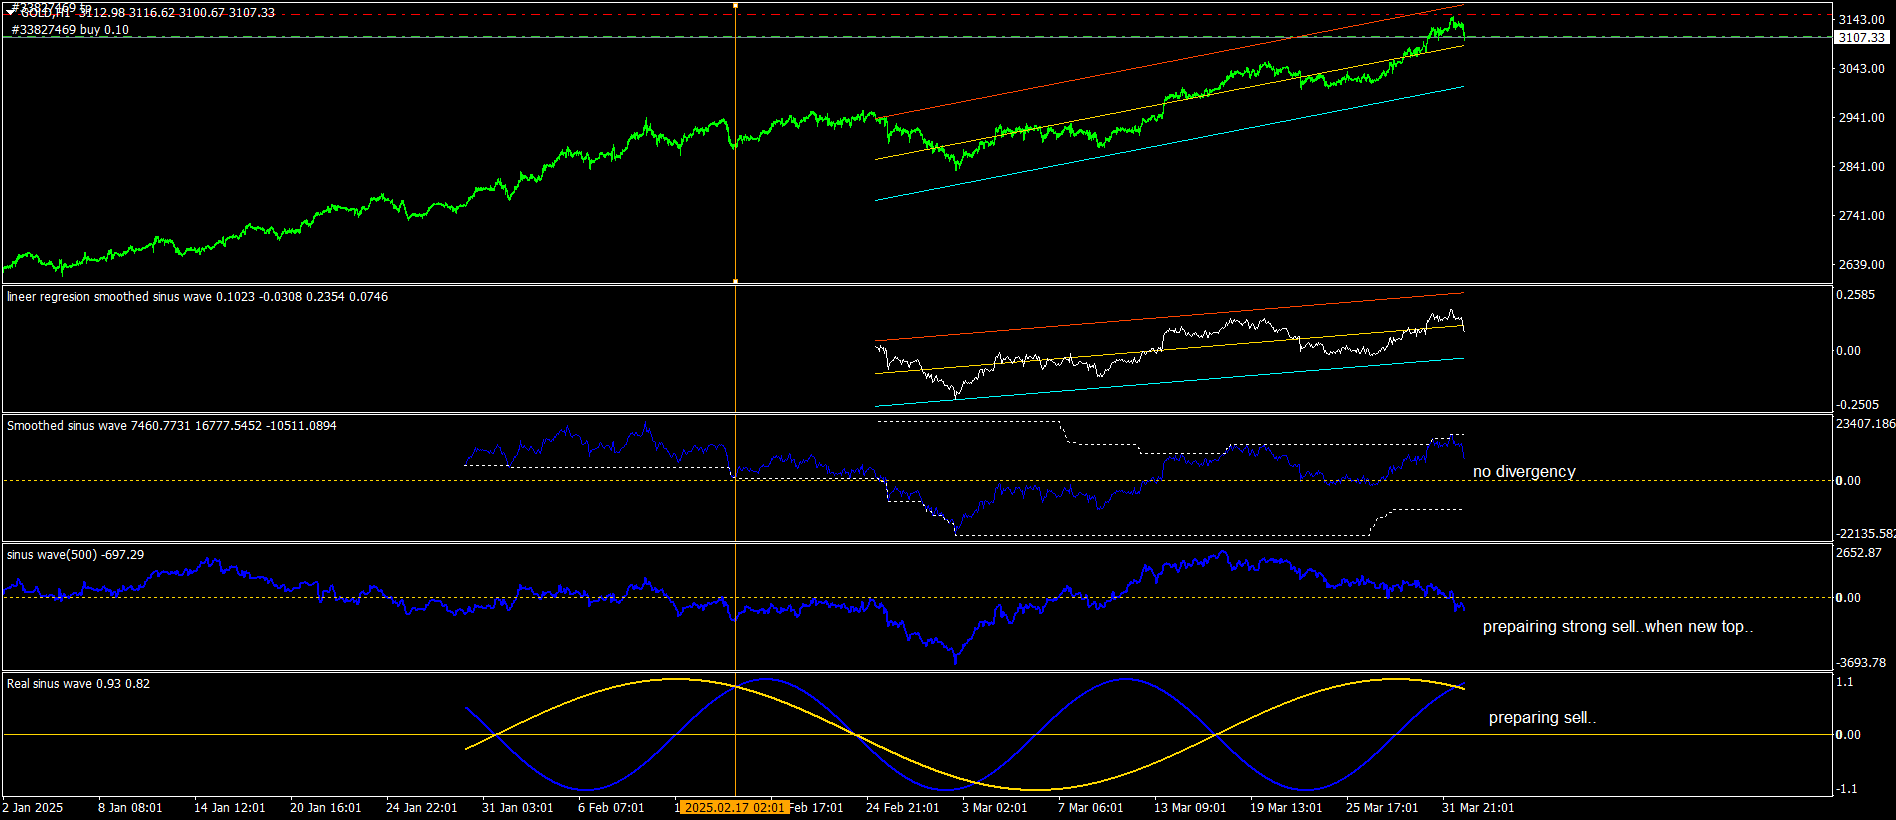This screenshot has width=1896, height=820.
Task: Click the 0.00 level in lineer regresion scale
Action: point(1848,351)
